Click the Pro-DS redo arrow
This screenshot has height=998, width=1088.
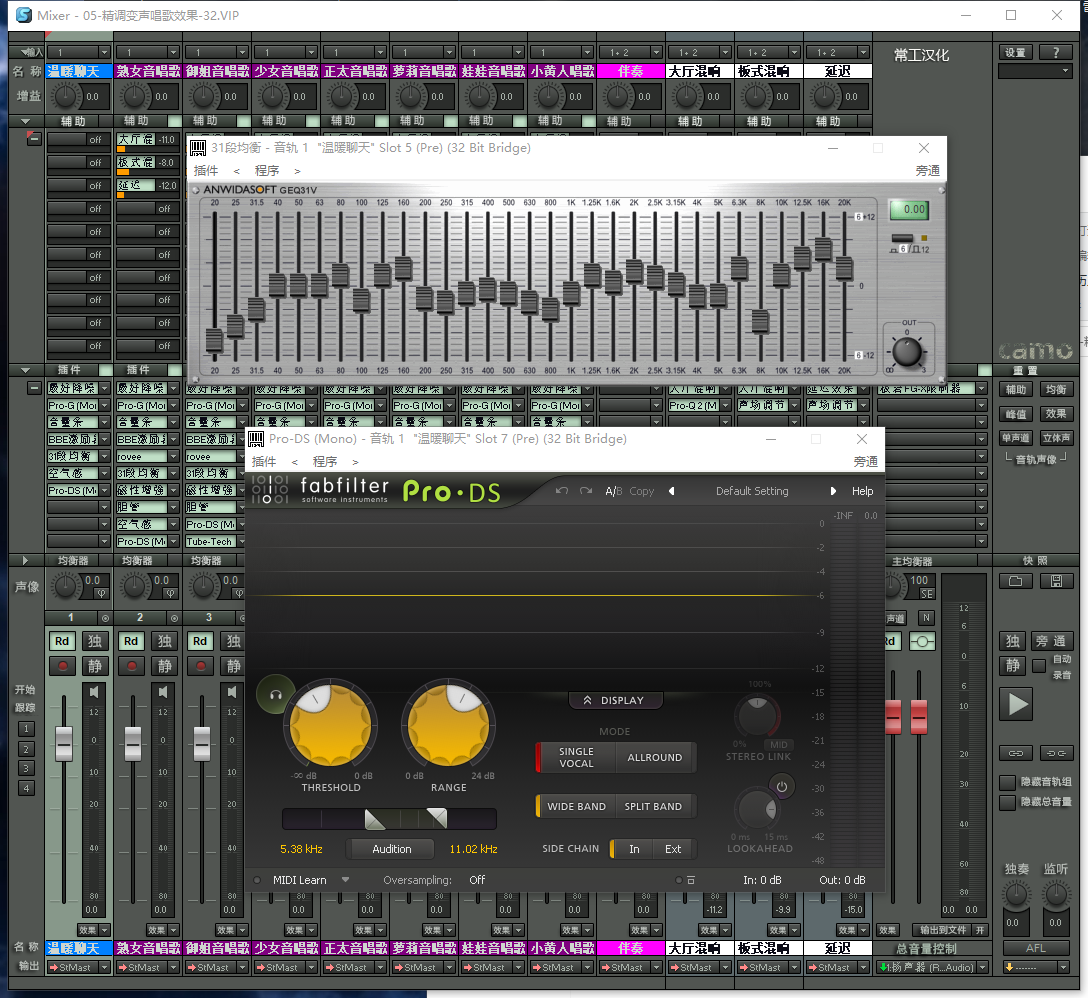pyautogui.click(x=586, y=491)
